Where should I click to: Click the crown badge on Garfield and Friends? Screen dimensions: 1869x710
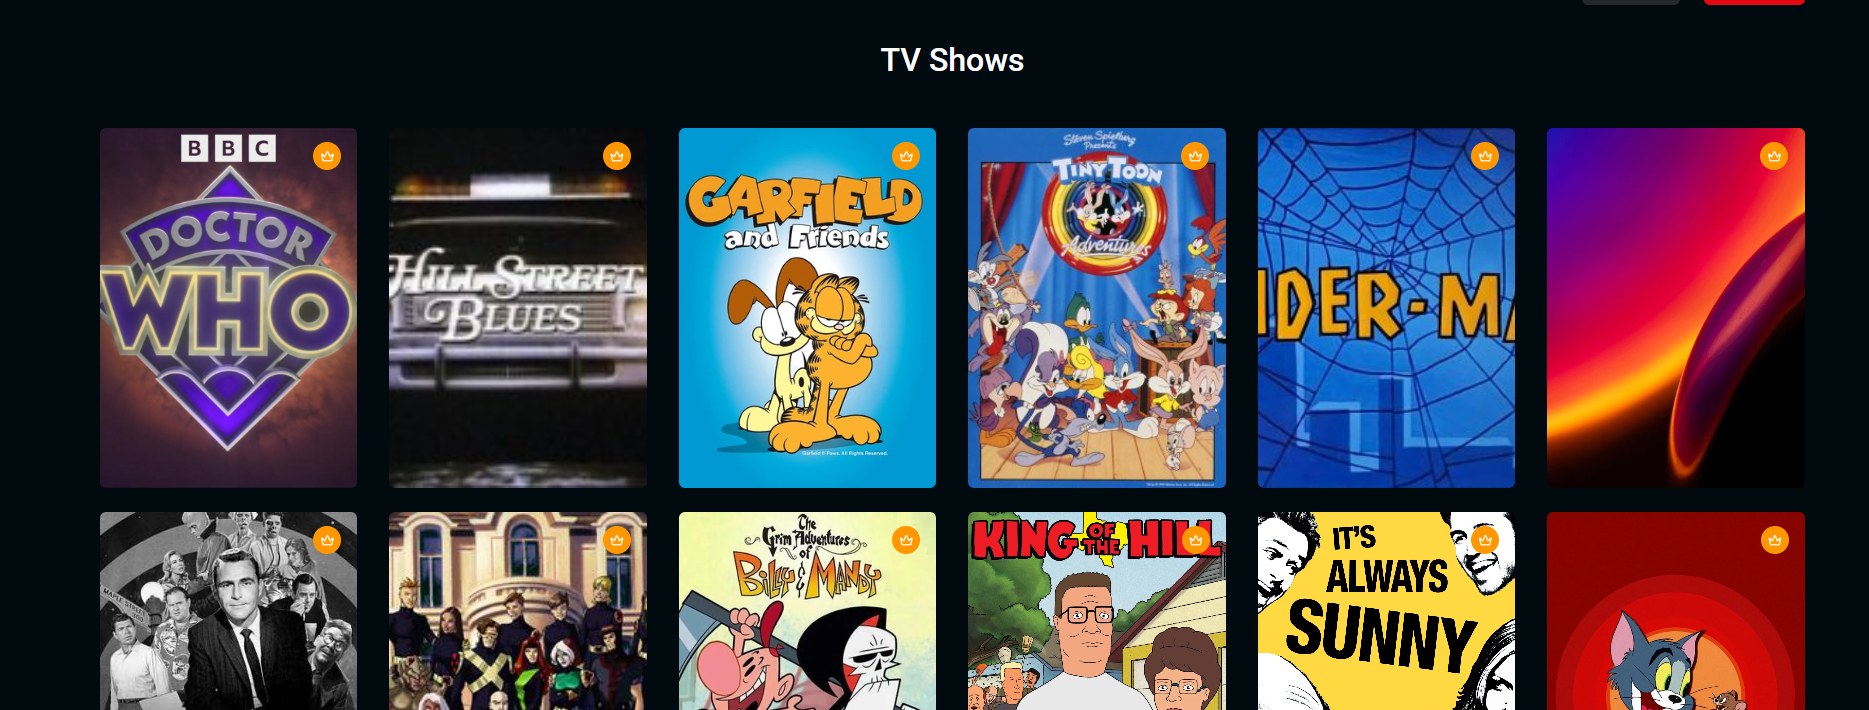[906, 156]
